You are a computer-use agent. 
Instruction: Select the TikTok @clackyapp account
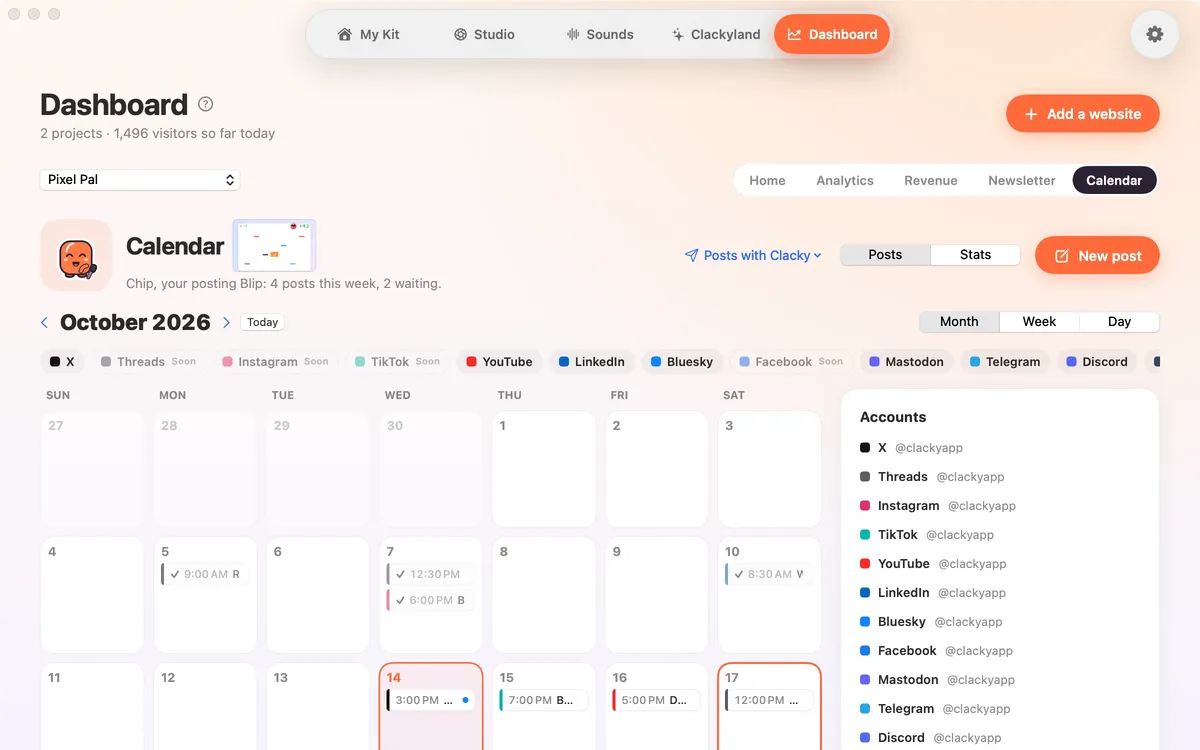[927, 535]
